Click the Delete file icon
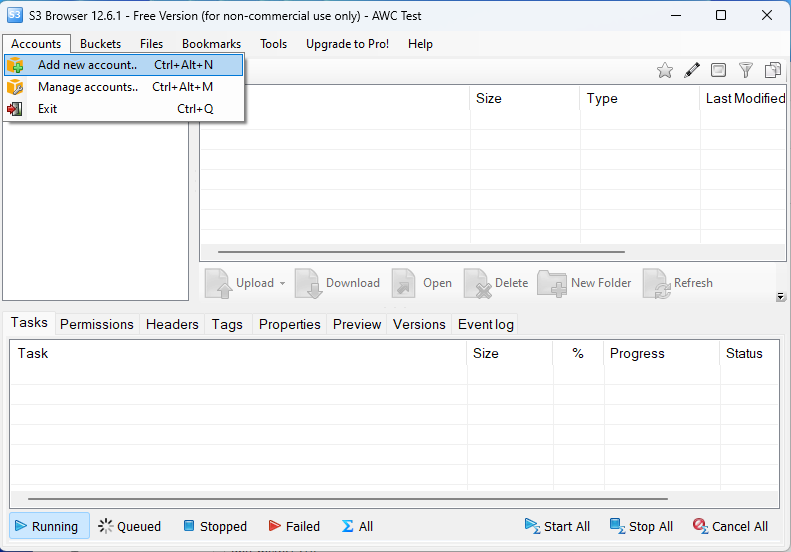Screen dimensions: 791x552 tap(478, 284)
